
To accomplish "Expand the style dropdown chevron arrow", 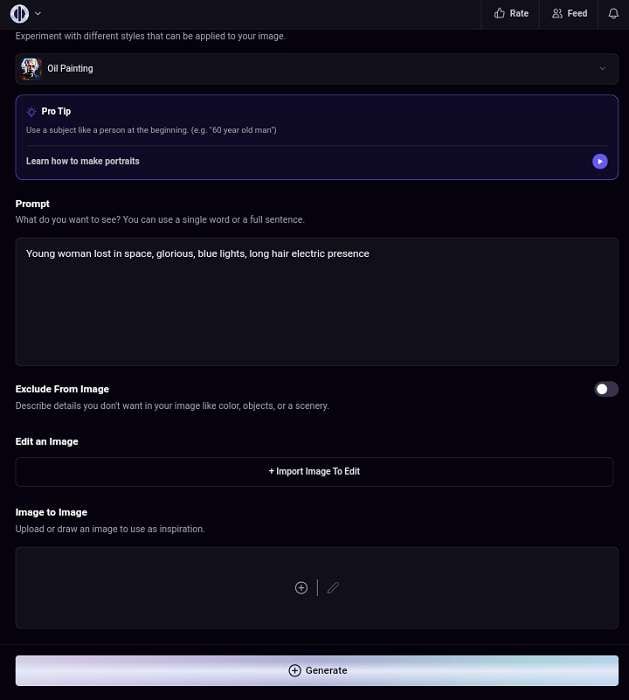I will 602,69.
